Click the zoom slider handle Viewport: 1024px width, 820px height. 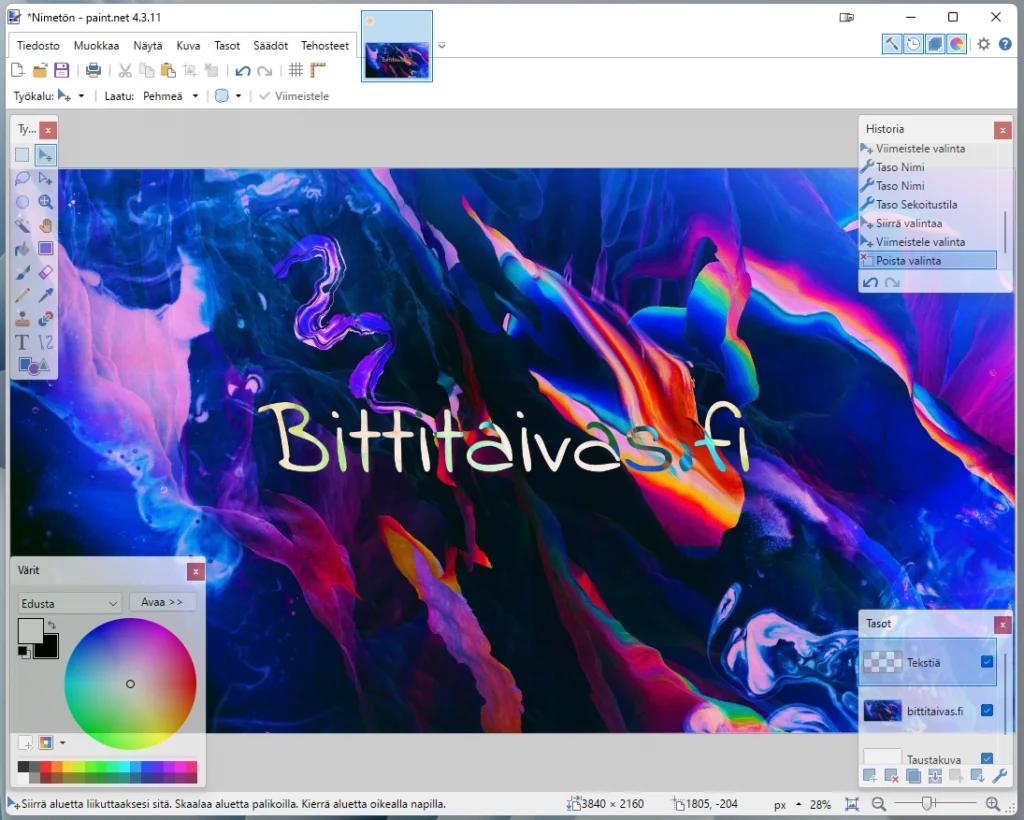(926, 804)
